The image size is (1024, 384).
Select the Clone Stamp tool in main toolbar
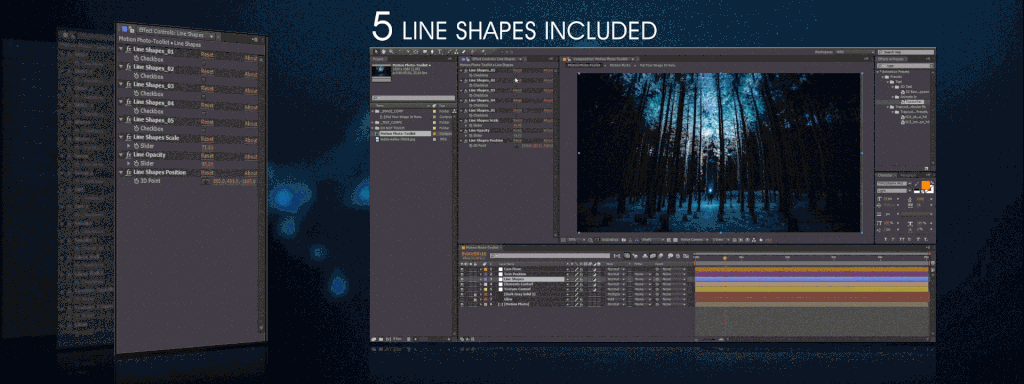[456, 52]
